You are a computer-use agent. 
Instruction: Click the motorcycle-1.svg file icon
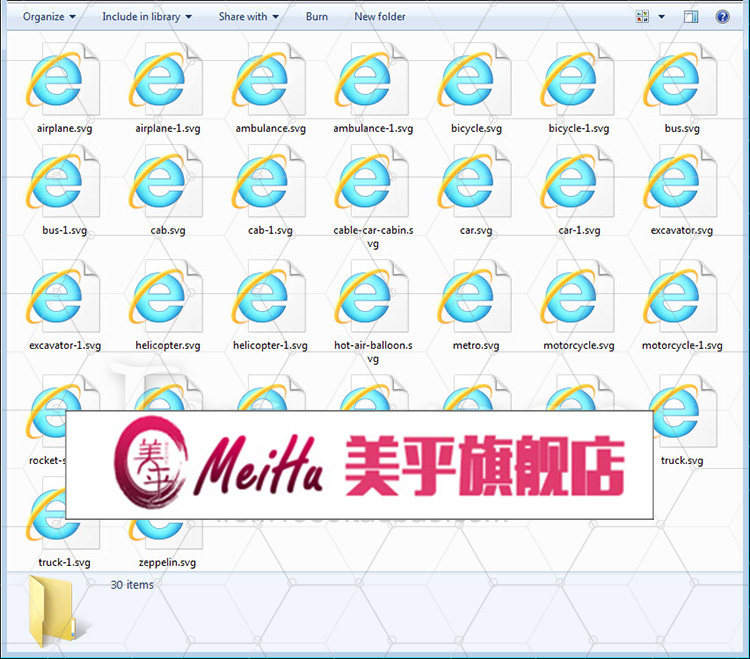680,297
